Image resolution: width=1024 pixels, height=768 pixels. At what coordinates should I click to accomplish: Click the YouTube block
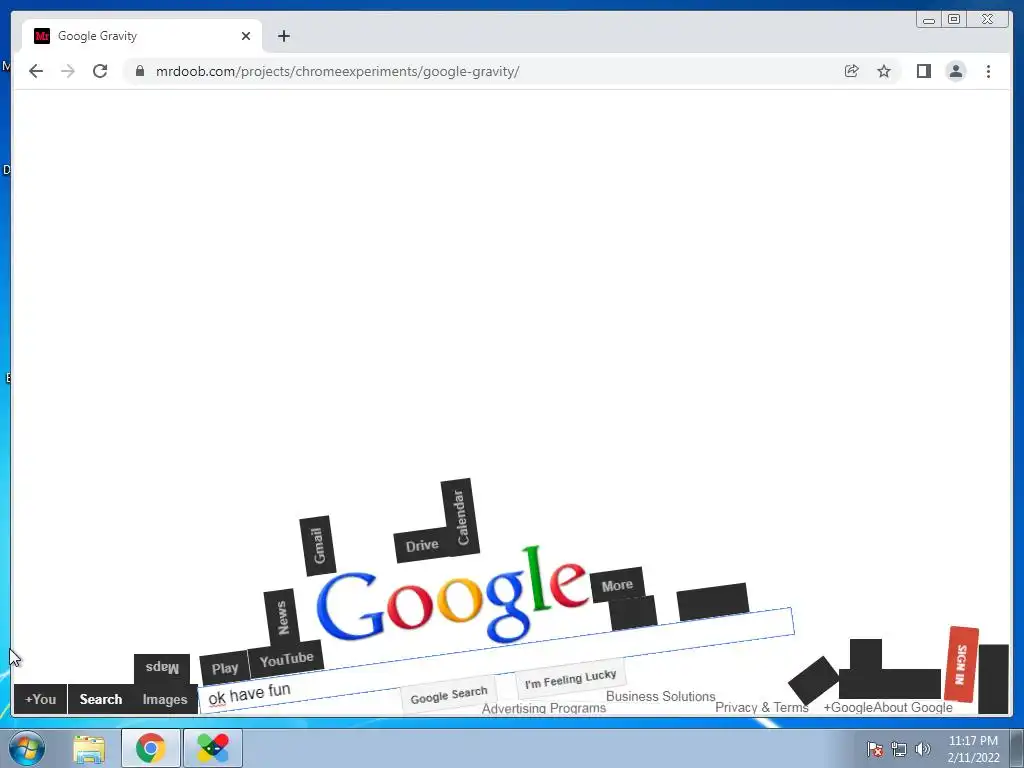pos(286,660)
